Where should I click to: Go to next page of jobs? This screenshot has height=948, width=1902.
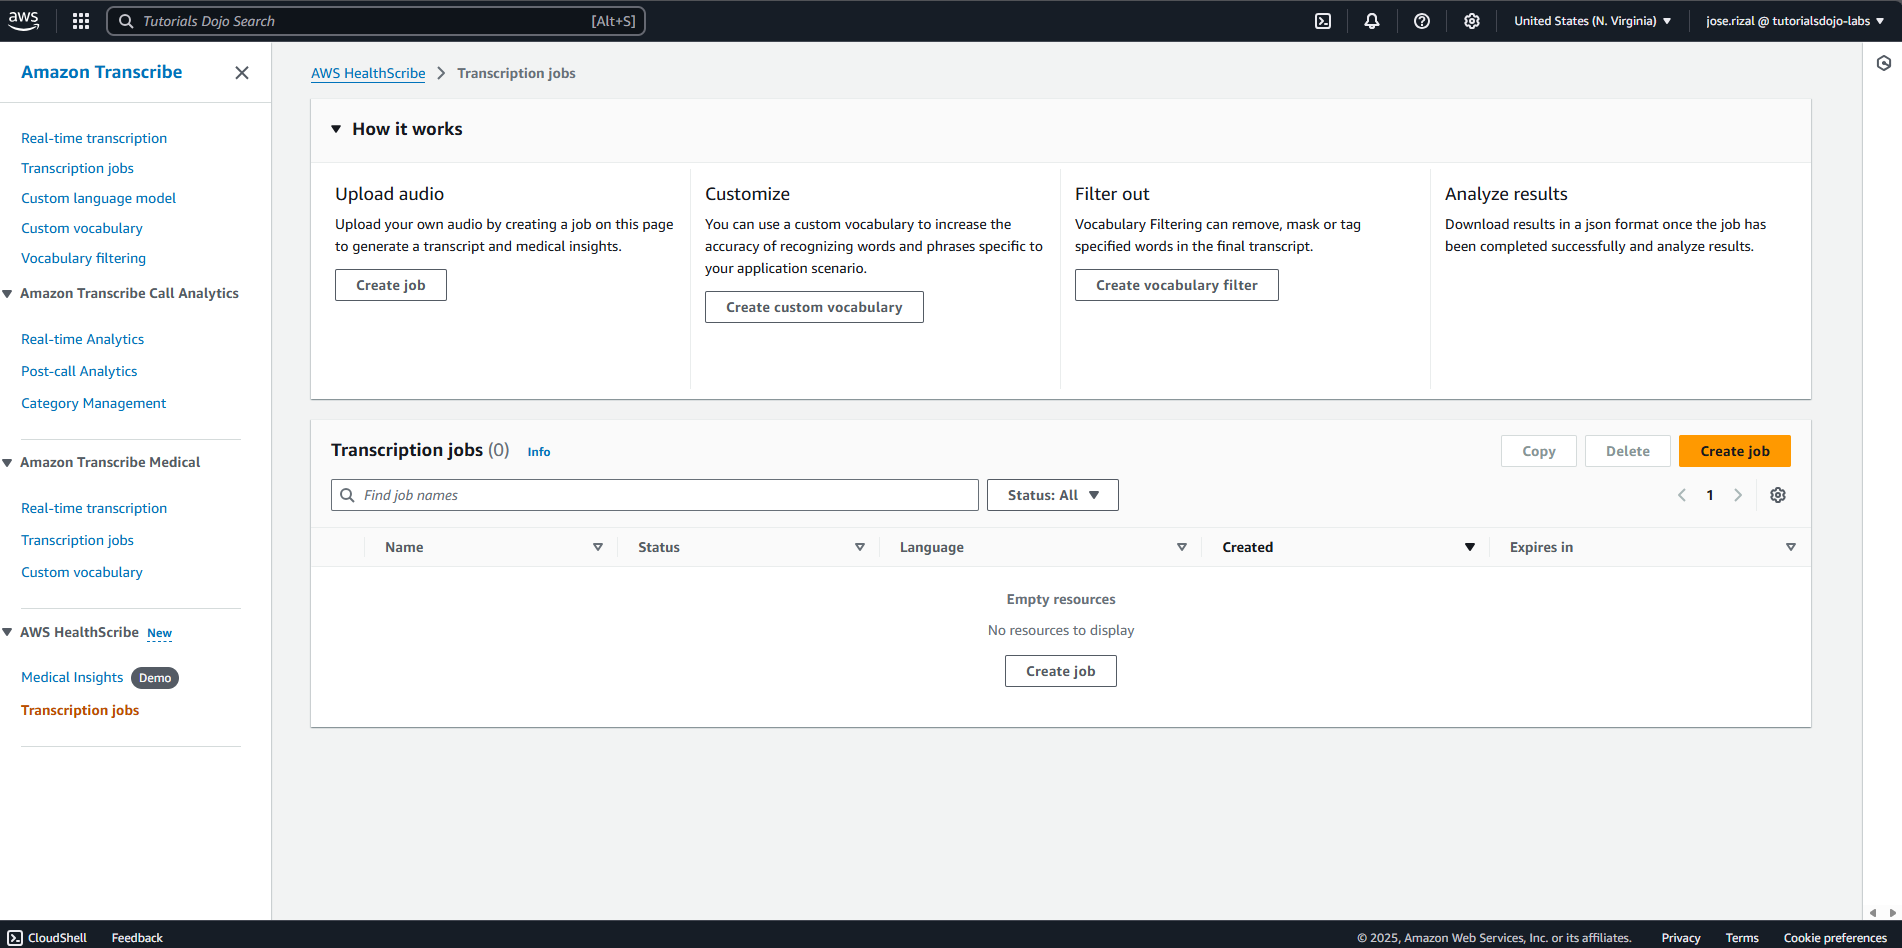click(x=1738, y=495)
